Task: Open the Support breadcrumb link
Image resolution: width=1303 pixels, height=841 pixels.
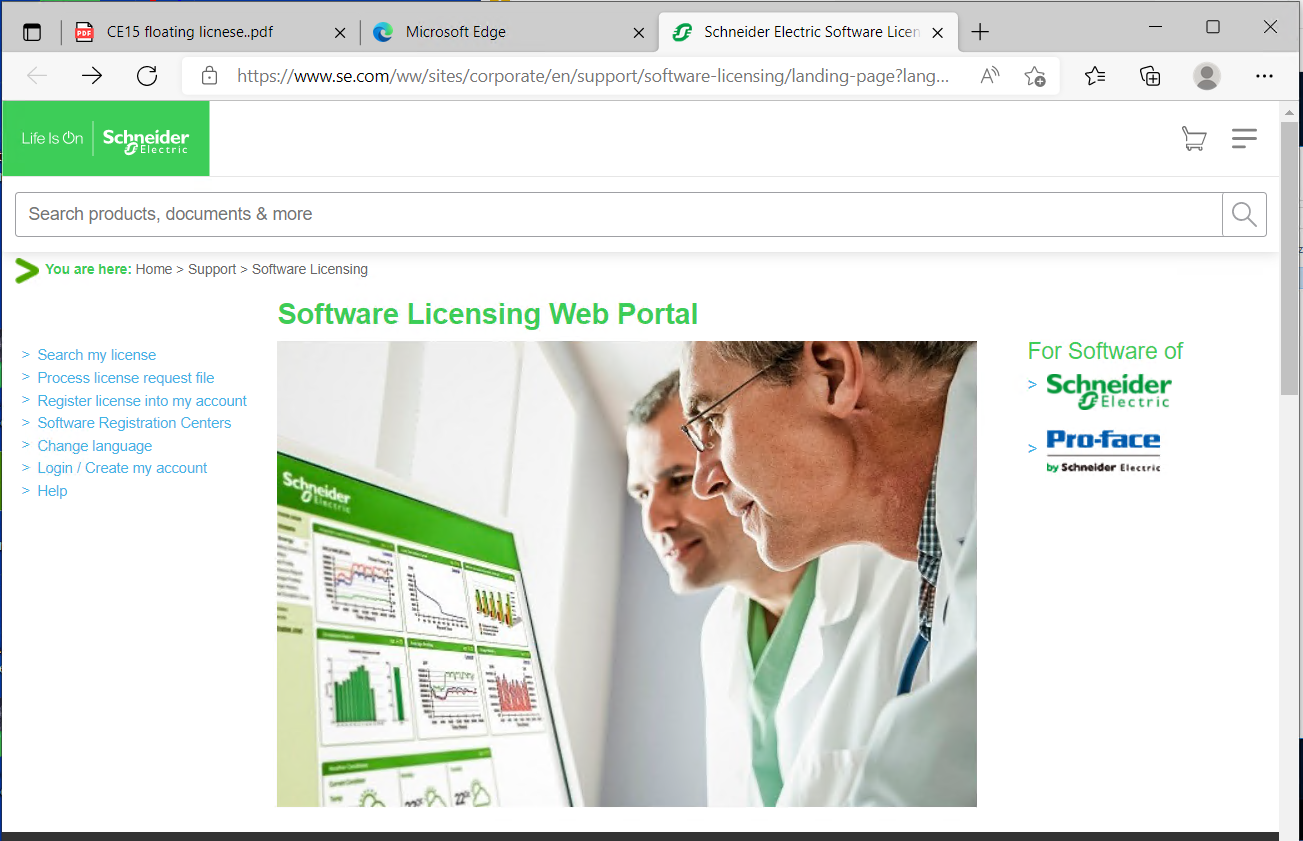Action: [212, 269]
